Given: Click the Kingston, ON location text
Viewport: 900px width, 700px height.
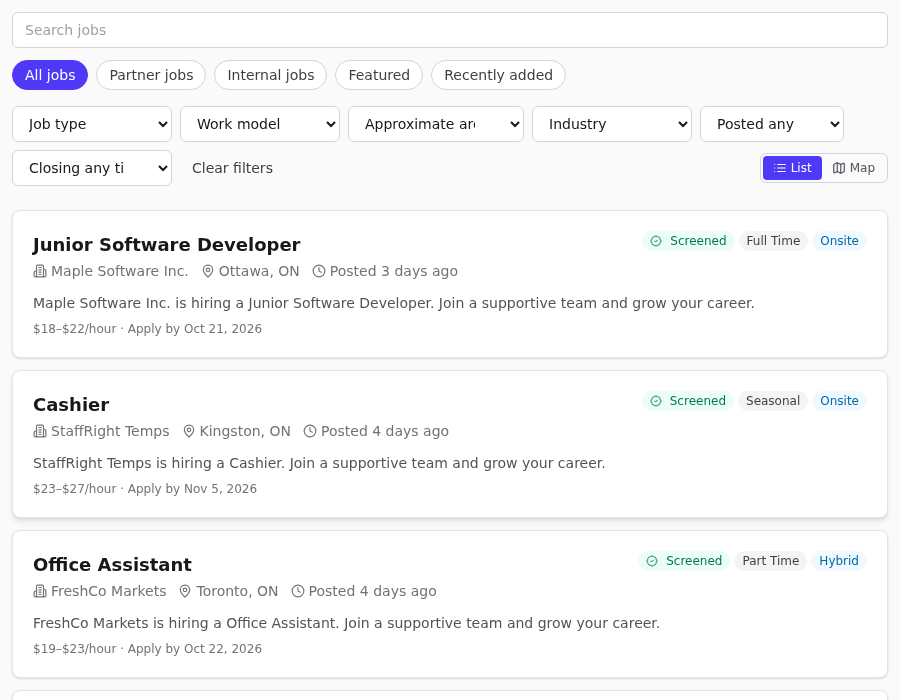Looking at the screenshot, I should point(245,431).
